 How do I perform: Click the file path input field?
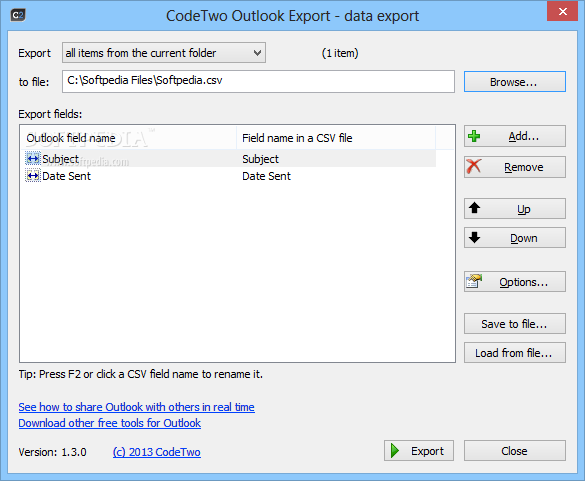[258, 81]
